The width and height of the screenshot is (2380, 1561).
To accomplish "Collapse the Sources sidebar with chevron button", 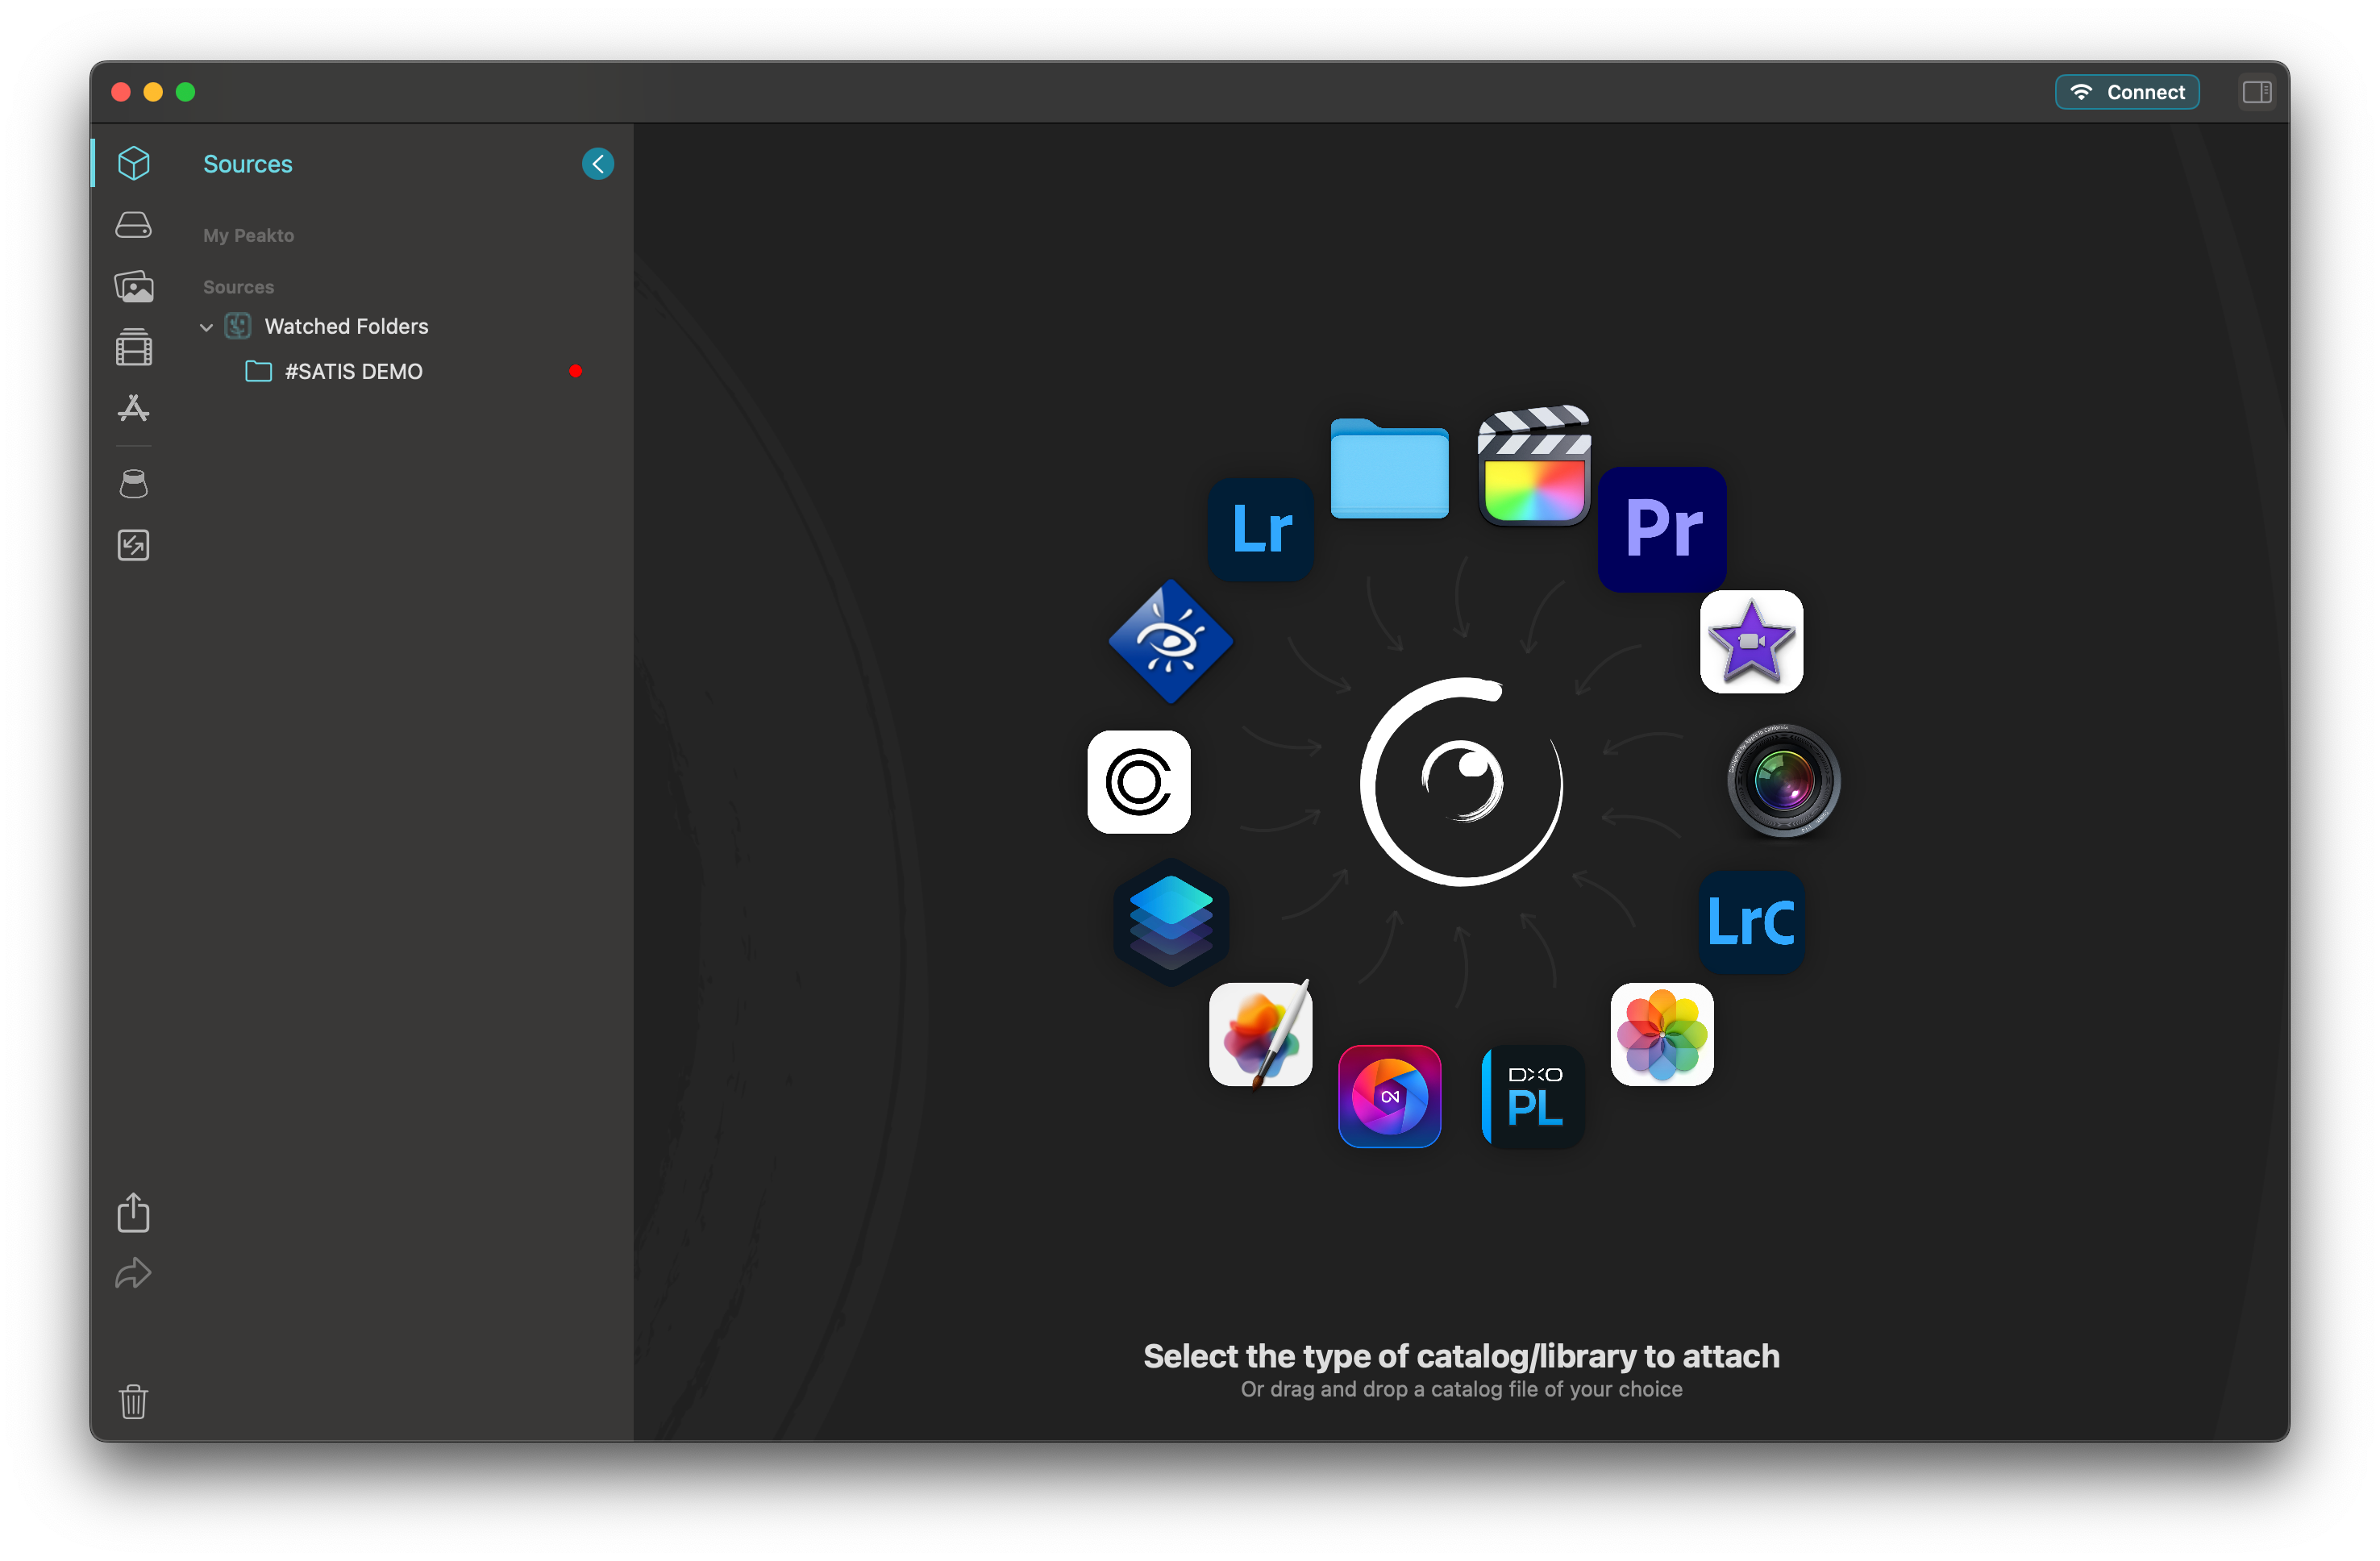I will 597,164.
